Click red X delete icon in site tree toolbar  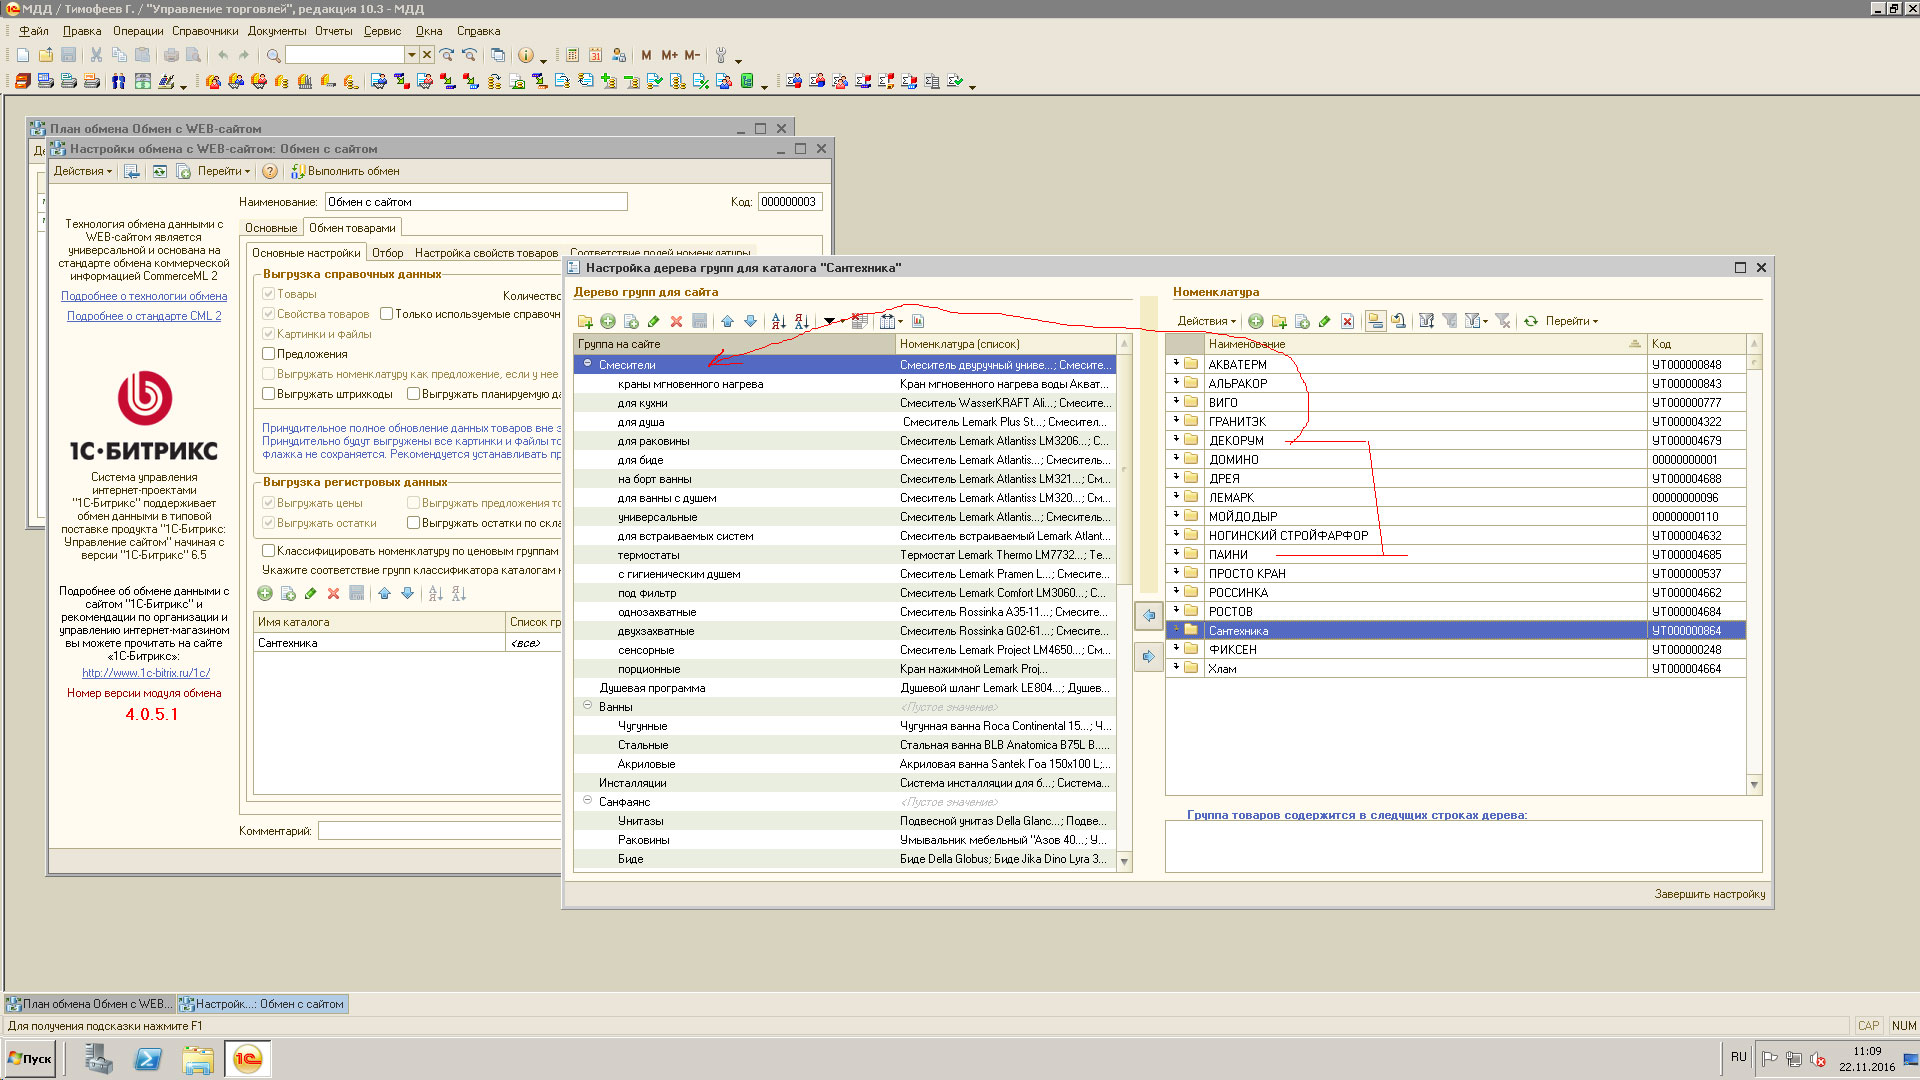(x=676, y=321)
